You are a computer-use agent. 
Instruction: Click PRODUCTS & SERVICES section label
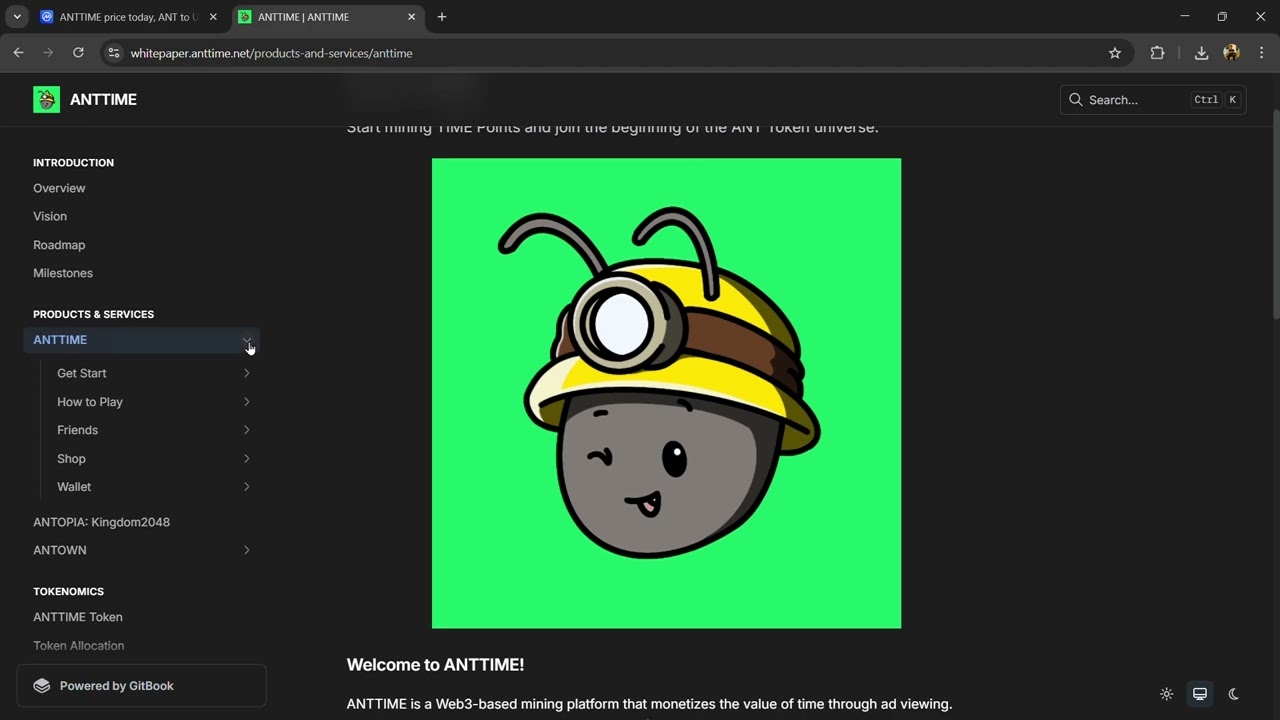tap(93, 314)
